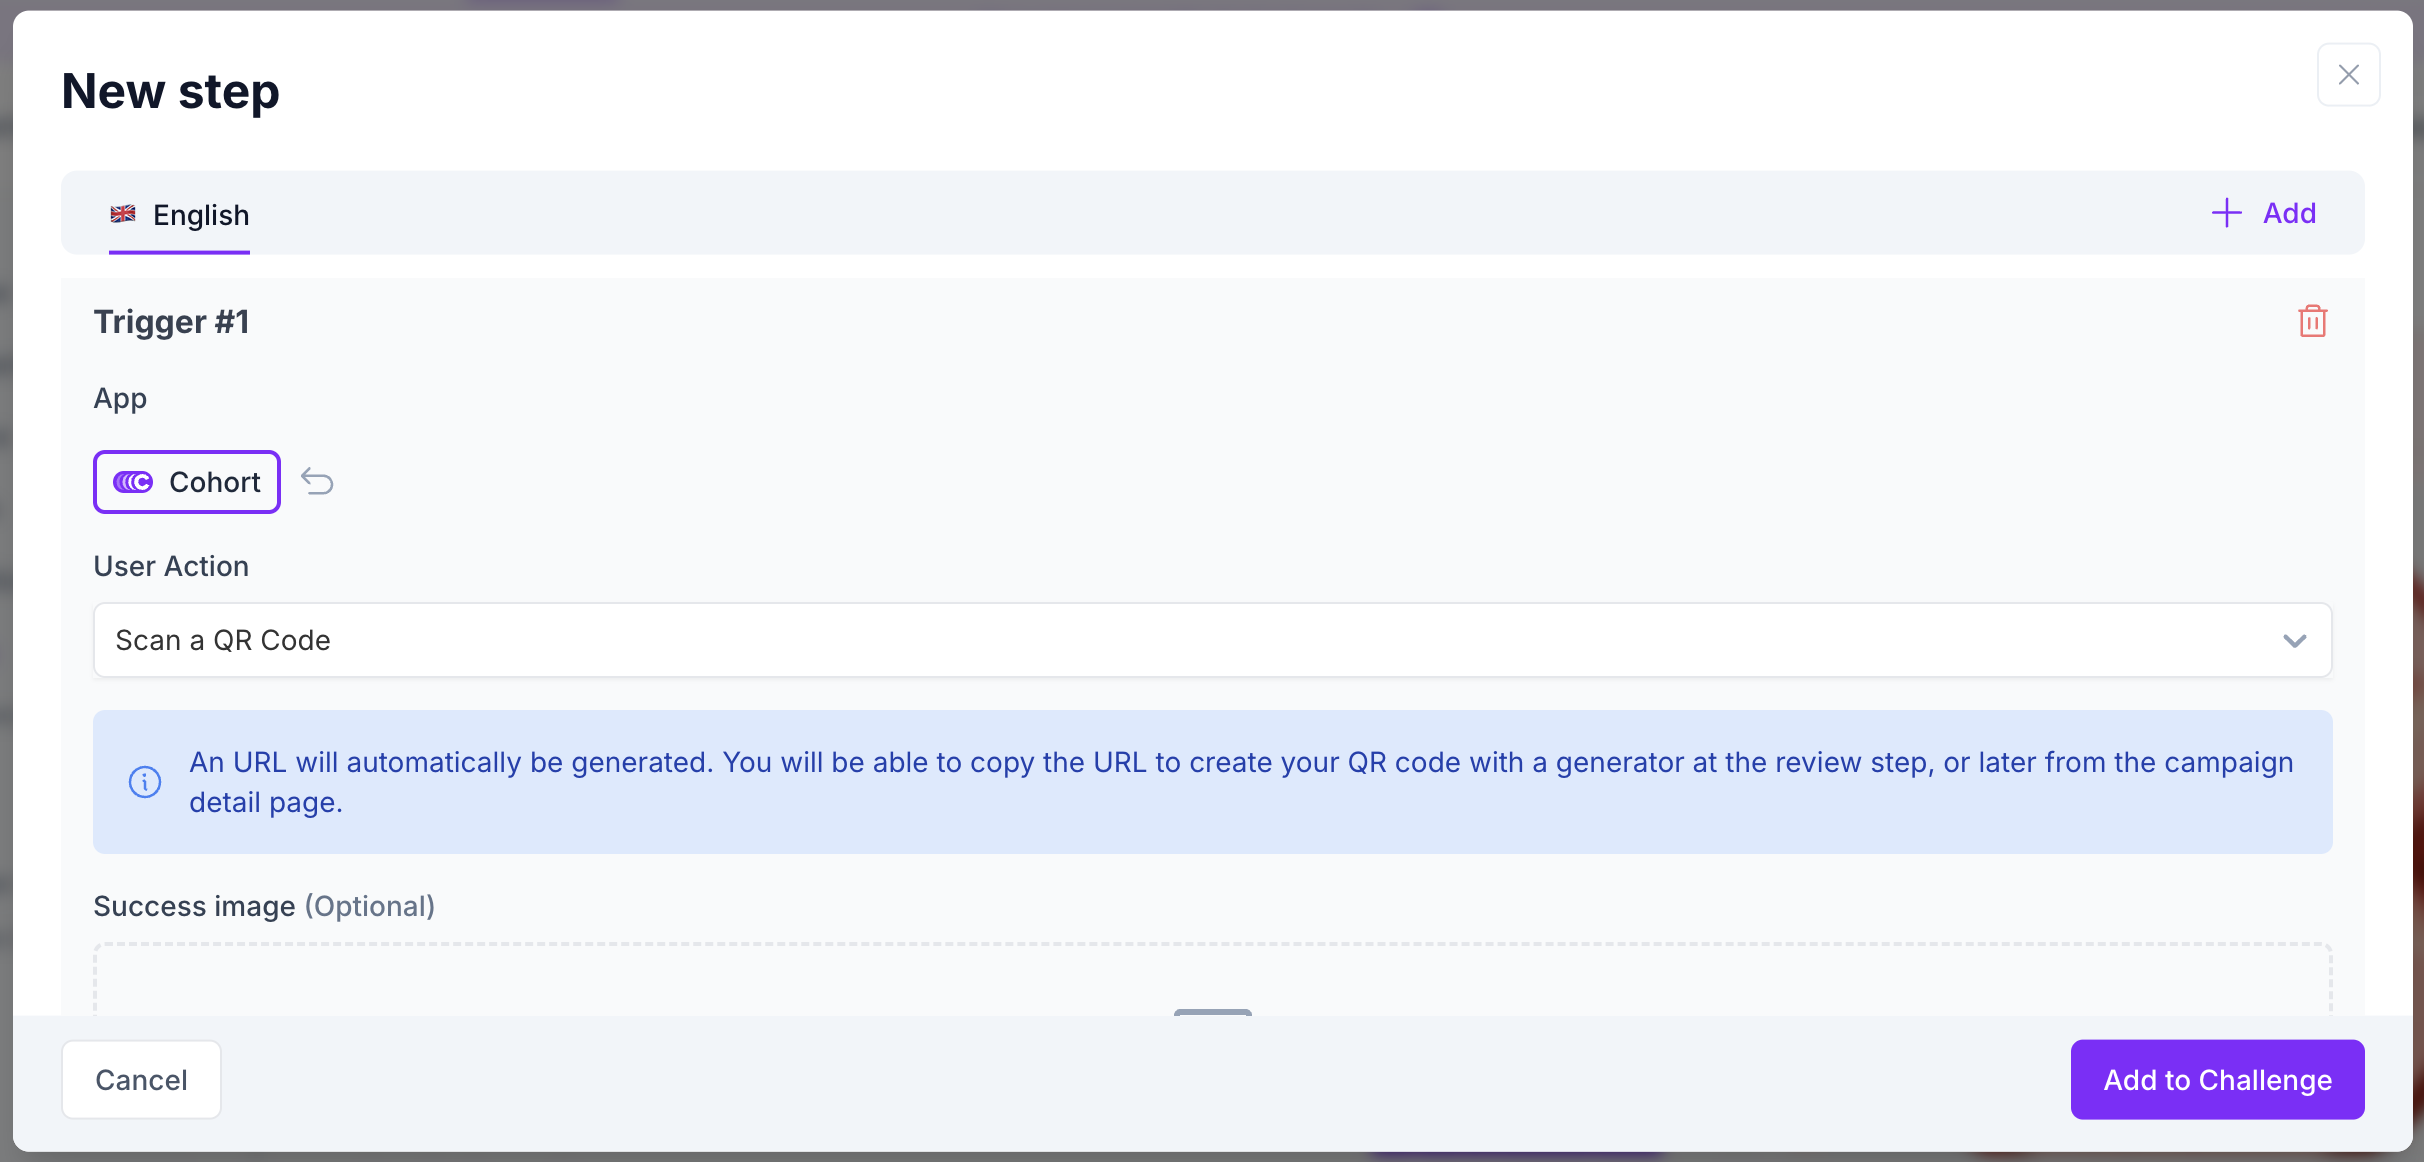The width and height of the screenshot is (2424, 1162).
Task: Click the info circle icon in banner
Action: 145,782
